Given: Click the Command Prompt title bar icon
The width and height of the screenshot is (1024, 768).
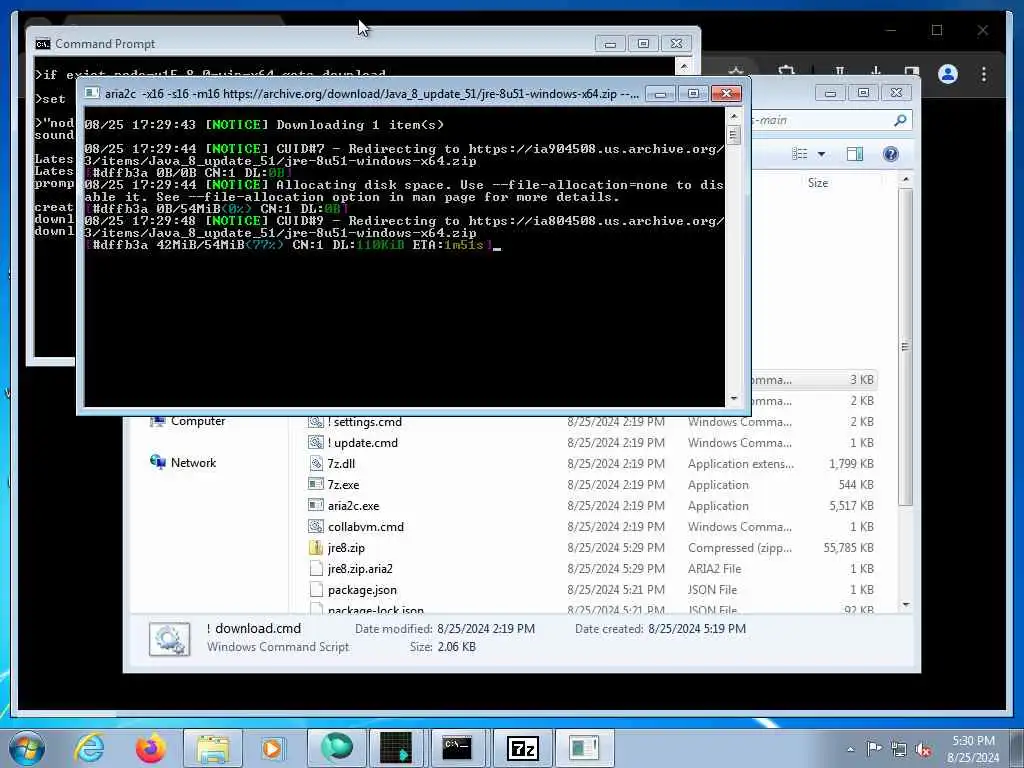Looking at the screenshot, I should point(42,44).
